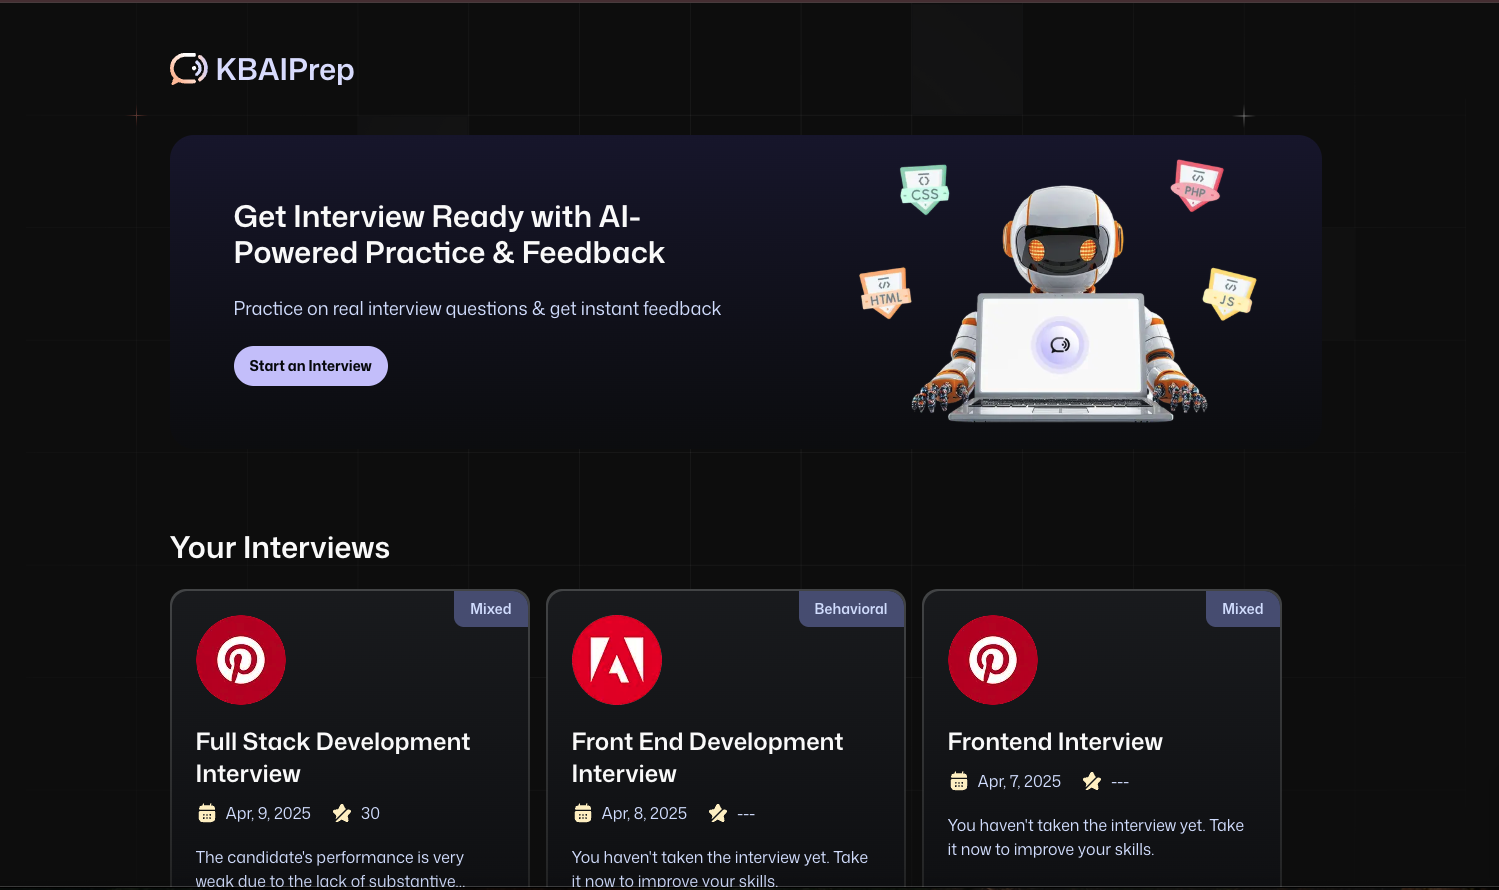Image resolution: width=1499 pixels, height=890 pixels.
Task: Click the CSS badge icon near robot
Action: 924,189
